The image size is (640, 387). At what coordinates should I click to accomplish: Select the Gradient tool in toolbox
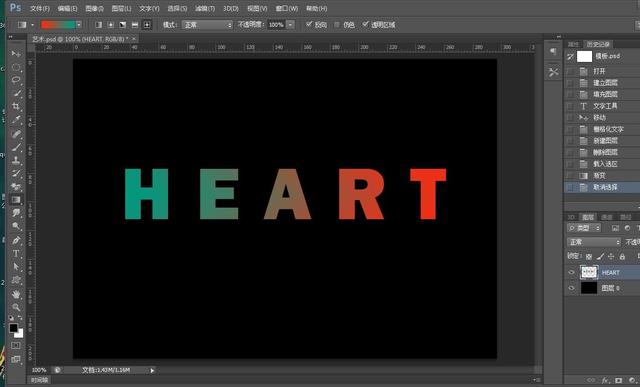click(16, 200)
